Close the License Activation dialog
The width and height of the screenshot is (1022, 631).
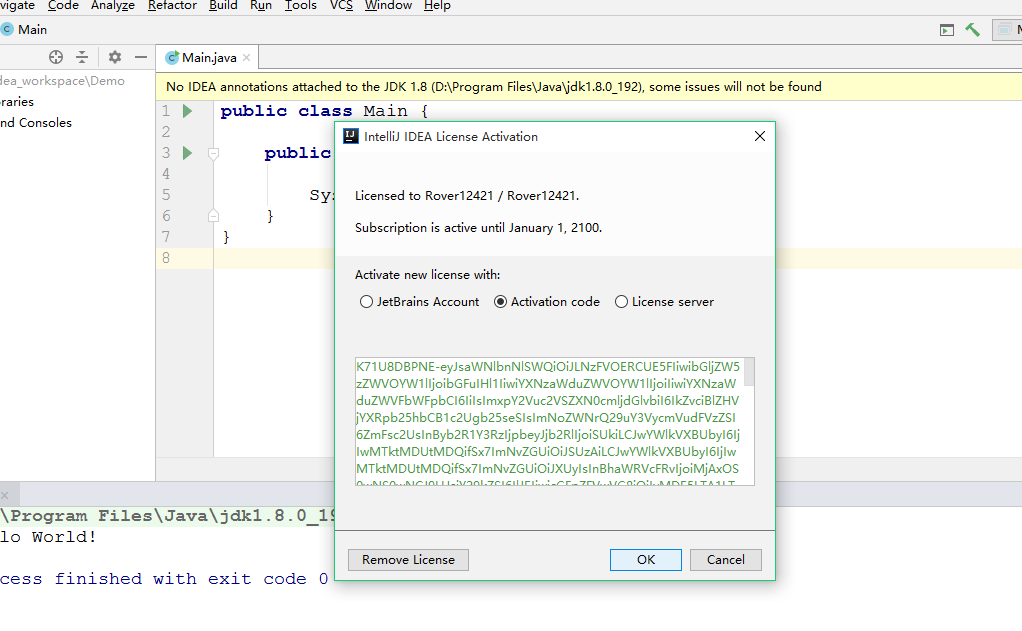(x=760, y=136)
